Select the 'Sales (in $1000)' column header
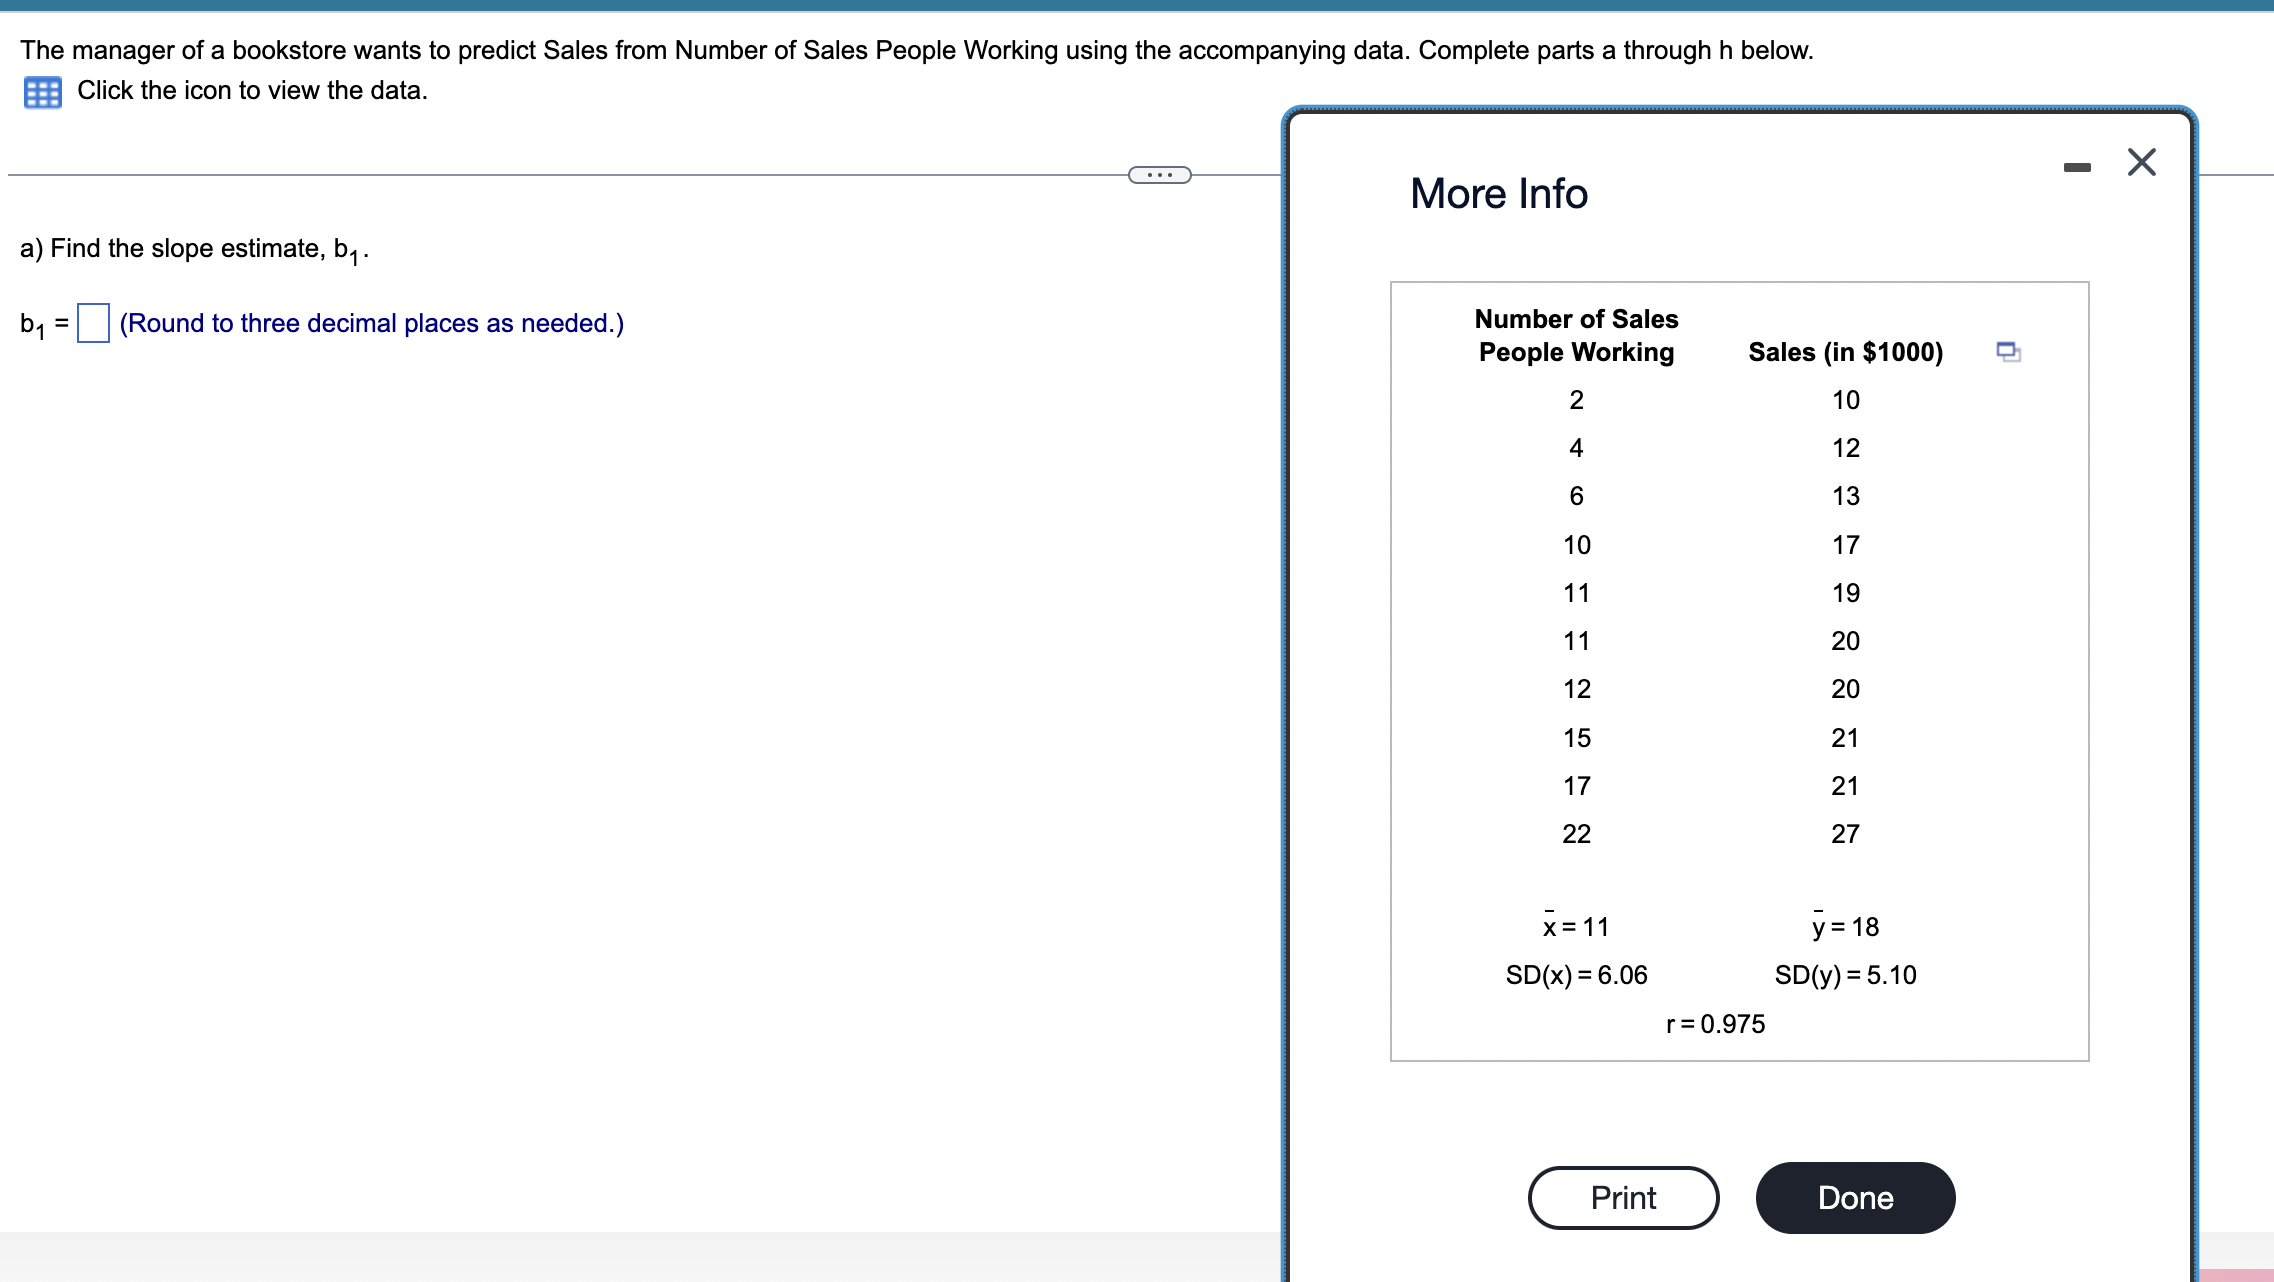Viewport: 2274px width, 1282px height. 1845,352
